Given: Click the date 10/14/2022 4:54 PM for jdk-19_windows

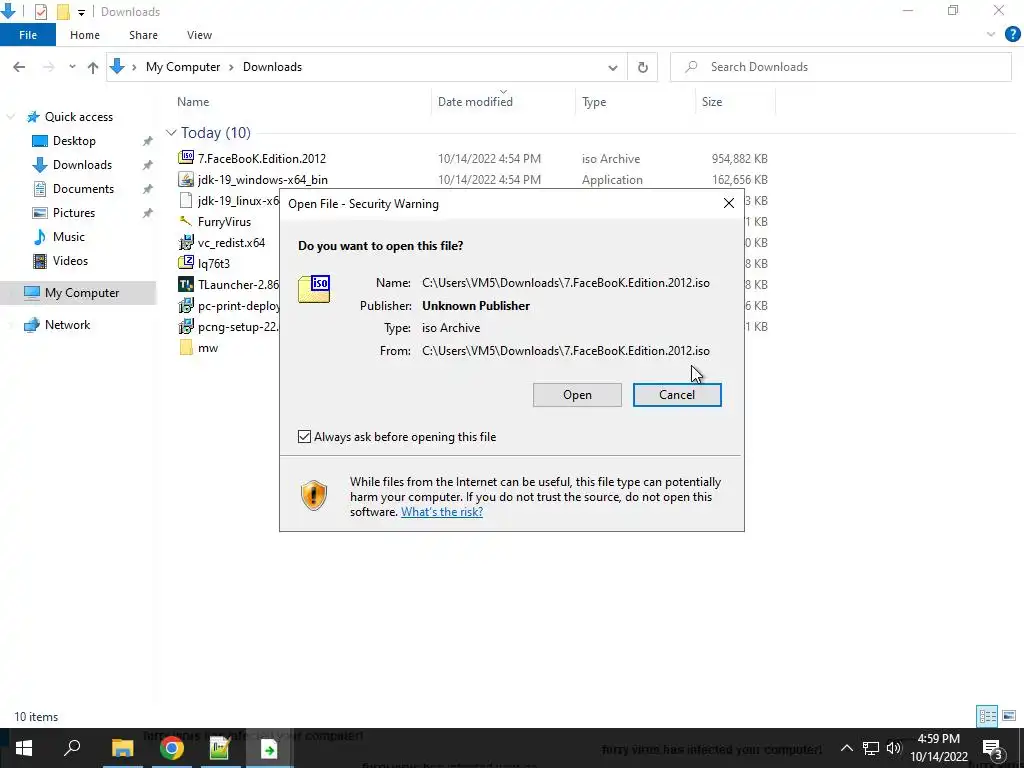Looking at the screenshot, I should point(489,180).
